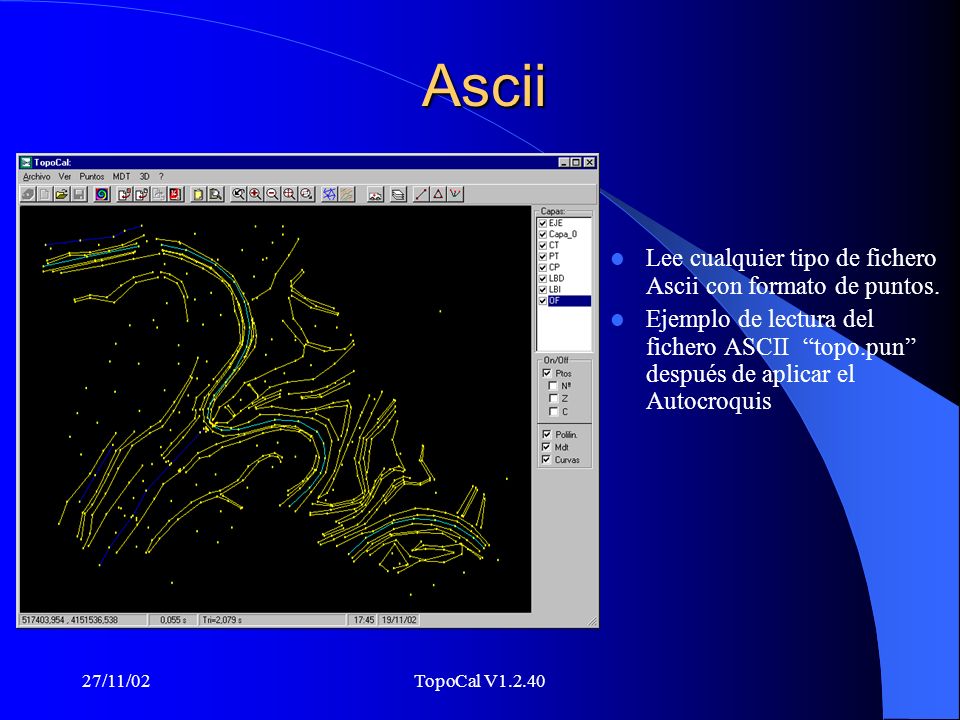Viewport: 960px width, 720px height.
Task: Minimize the TopoCal window
Action: (x=564, y=162)
